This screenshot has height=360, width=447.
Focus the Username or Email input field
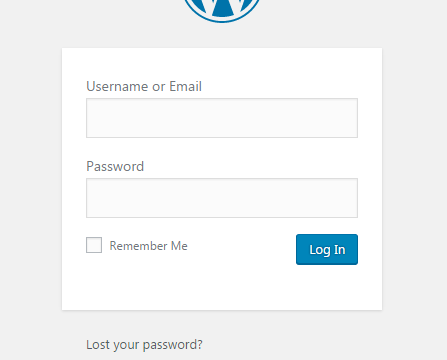tap(222, 118)
